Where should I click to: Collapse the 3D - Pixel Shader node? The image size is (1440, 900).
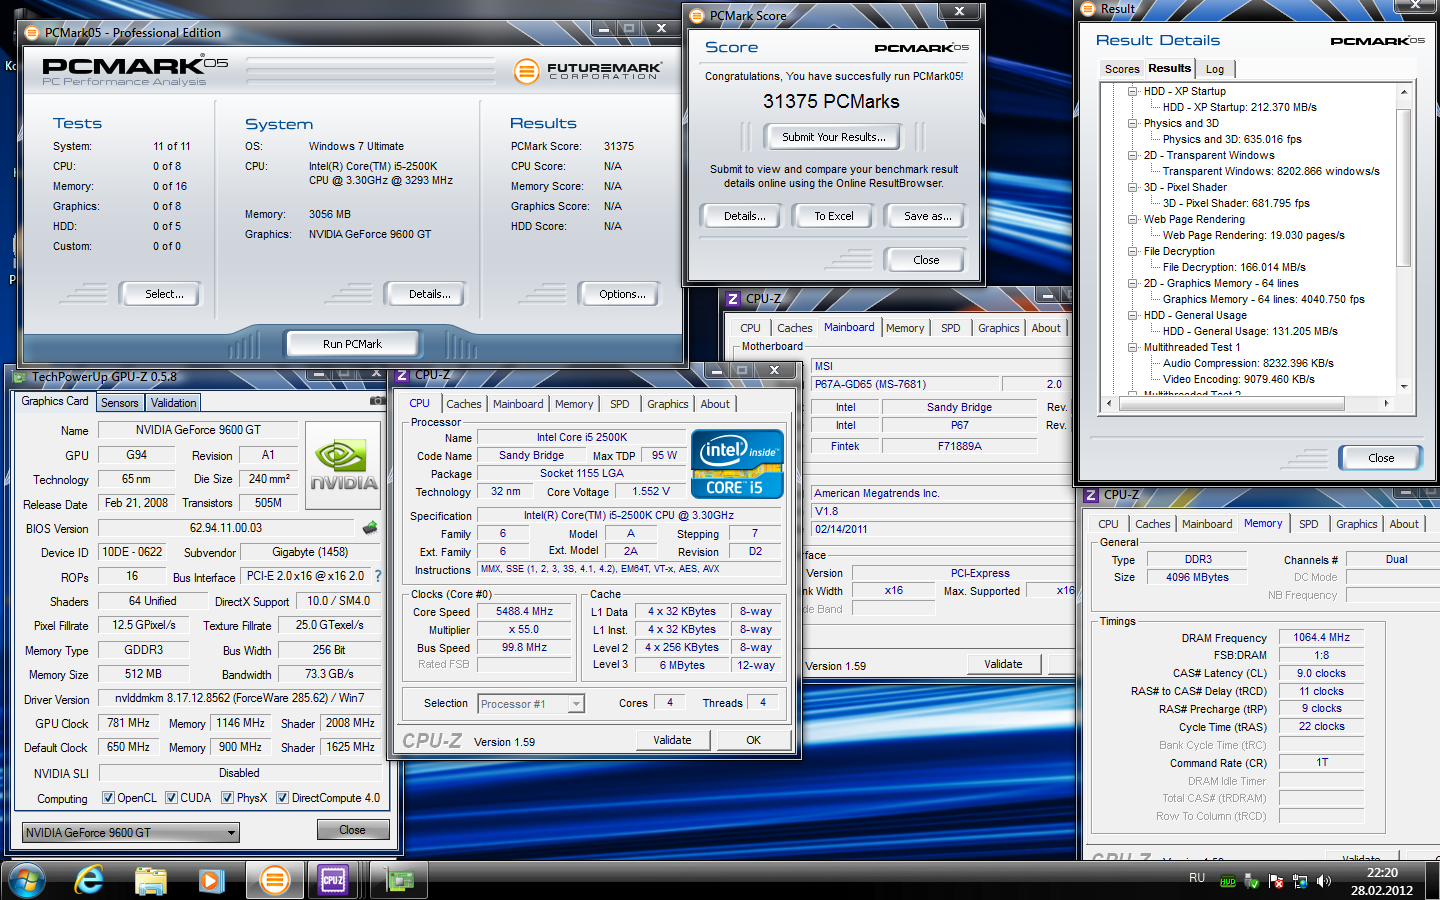coord(1133,187)
